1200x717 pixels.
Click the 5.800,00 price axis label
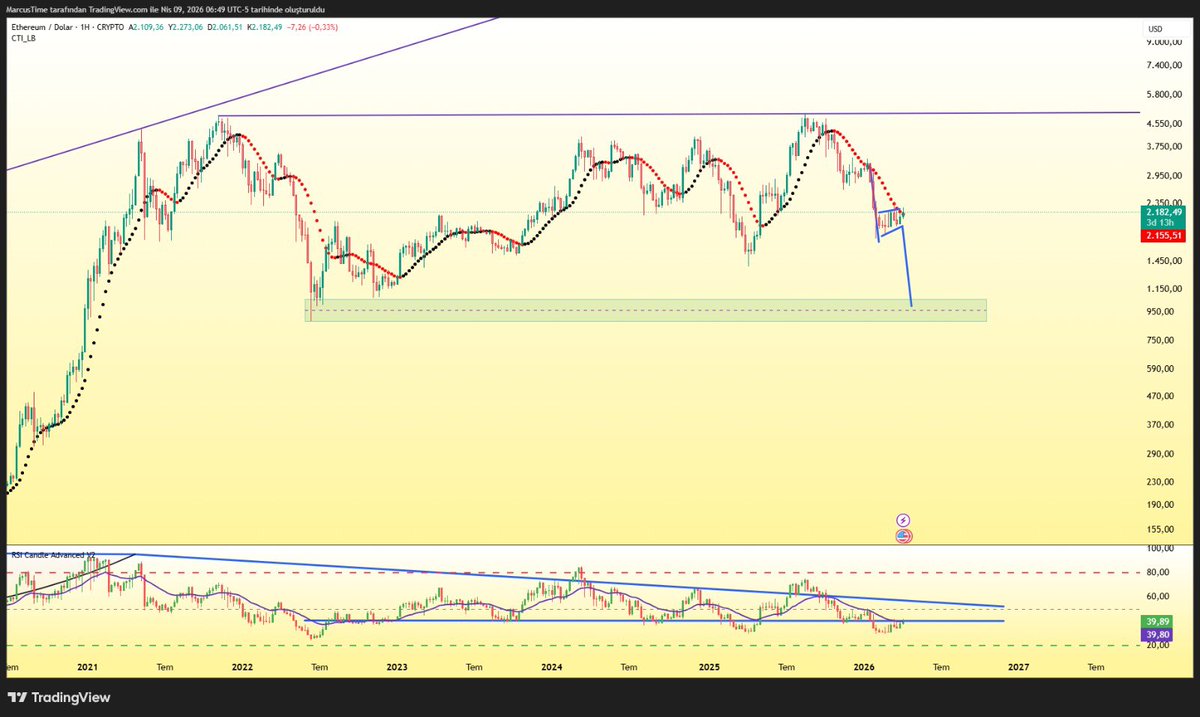(x=1166, y=95)
